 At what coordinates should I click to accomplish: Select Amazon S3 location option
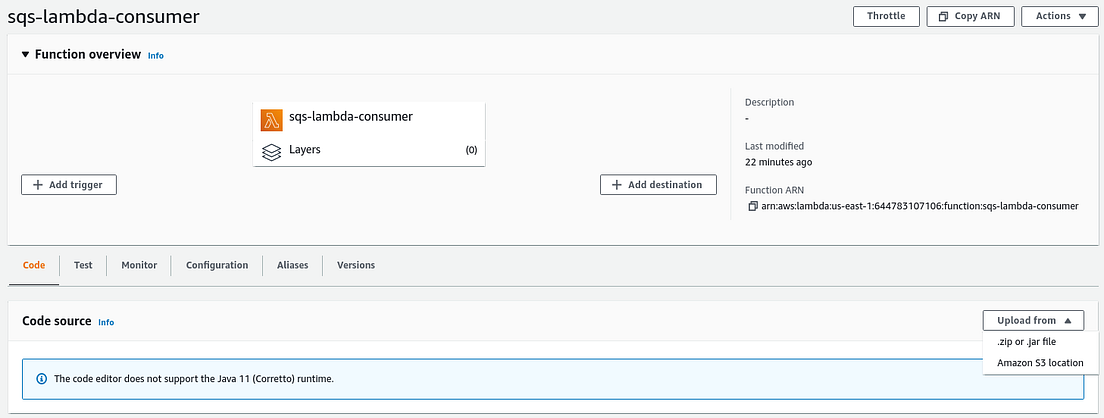(x=1040, y=362)
